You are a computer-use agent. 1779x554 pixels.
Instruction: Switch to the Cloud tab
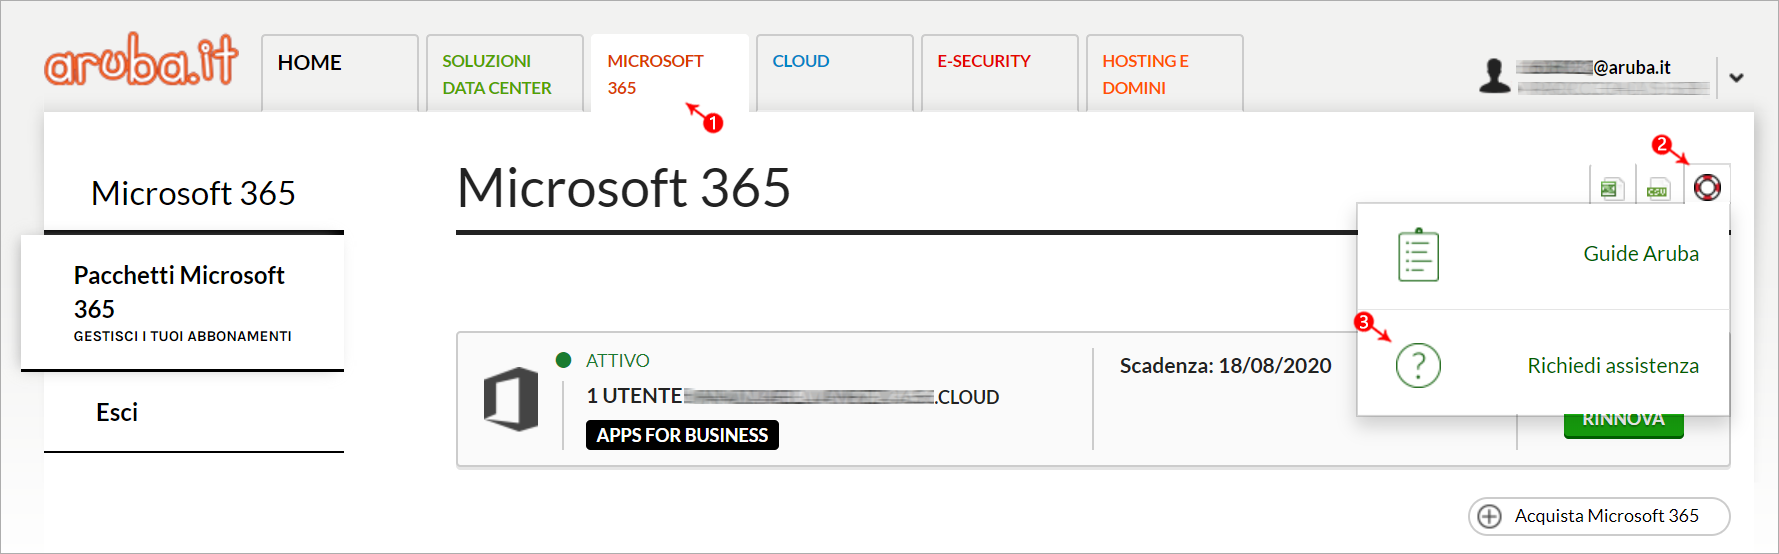pyautogui.click(x=835, y=73)
